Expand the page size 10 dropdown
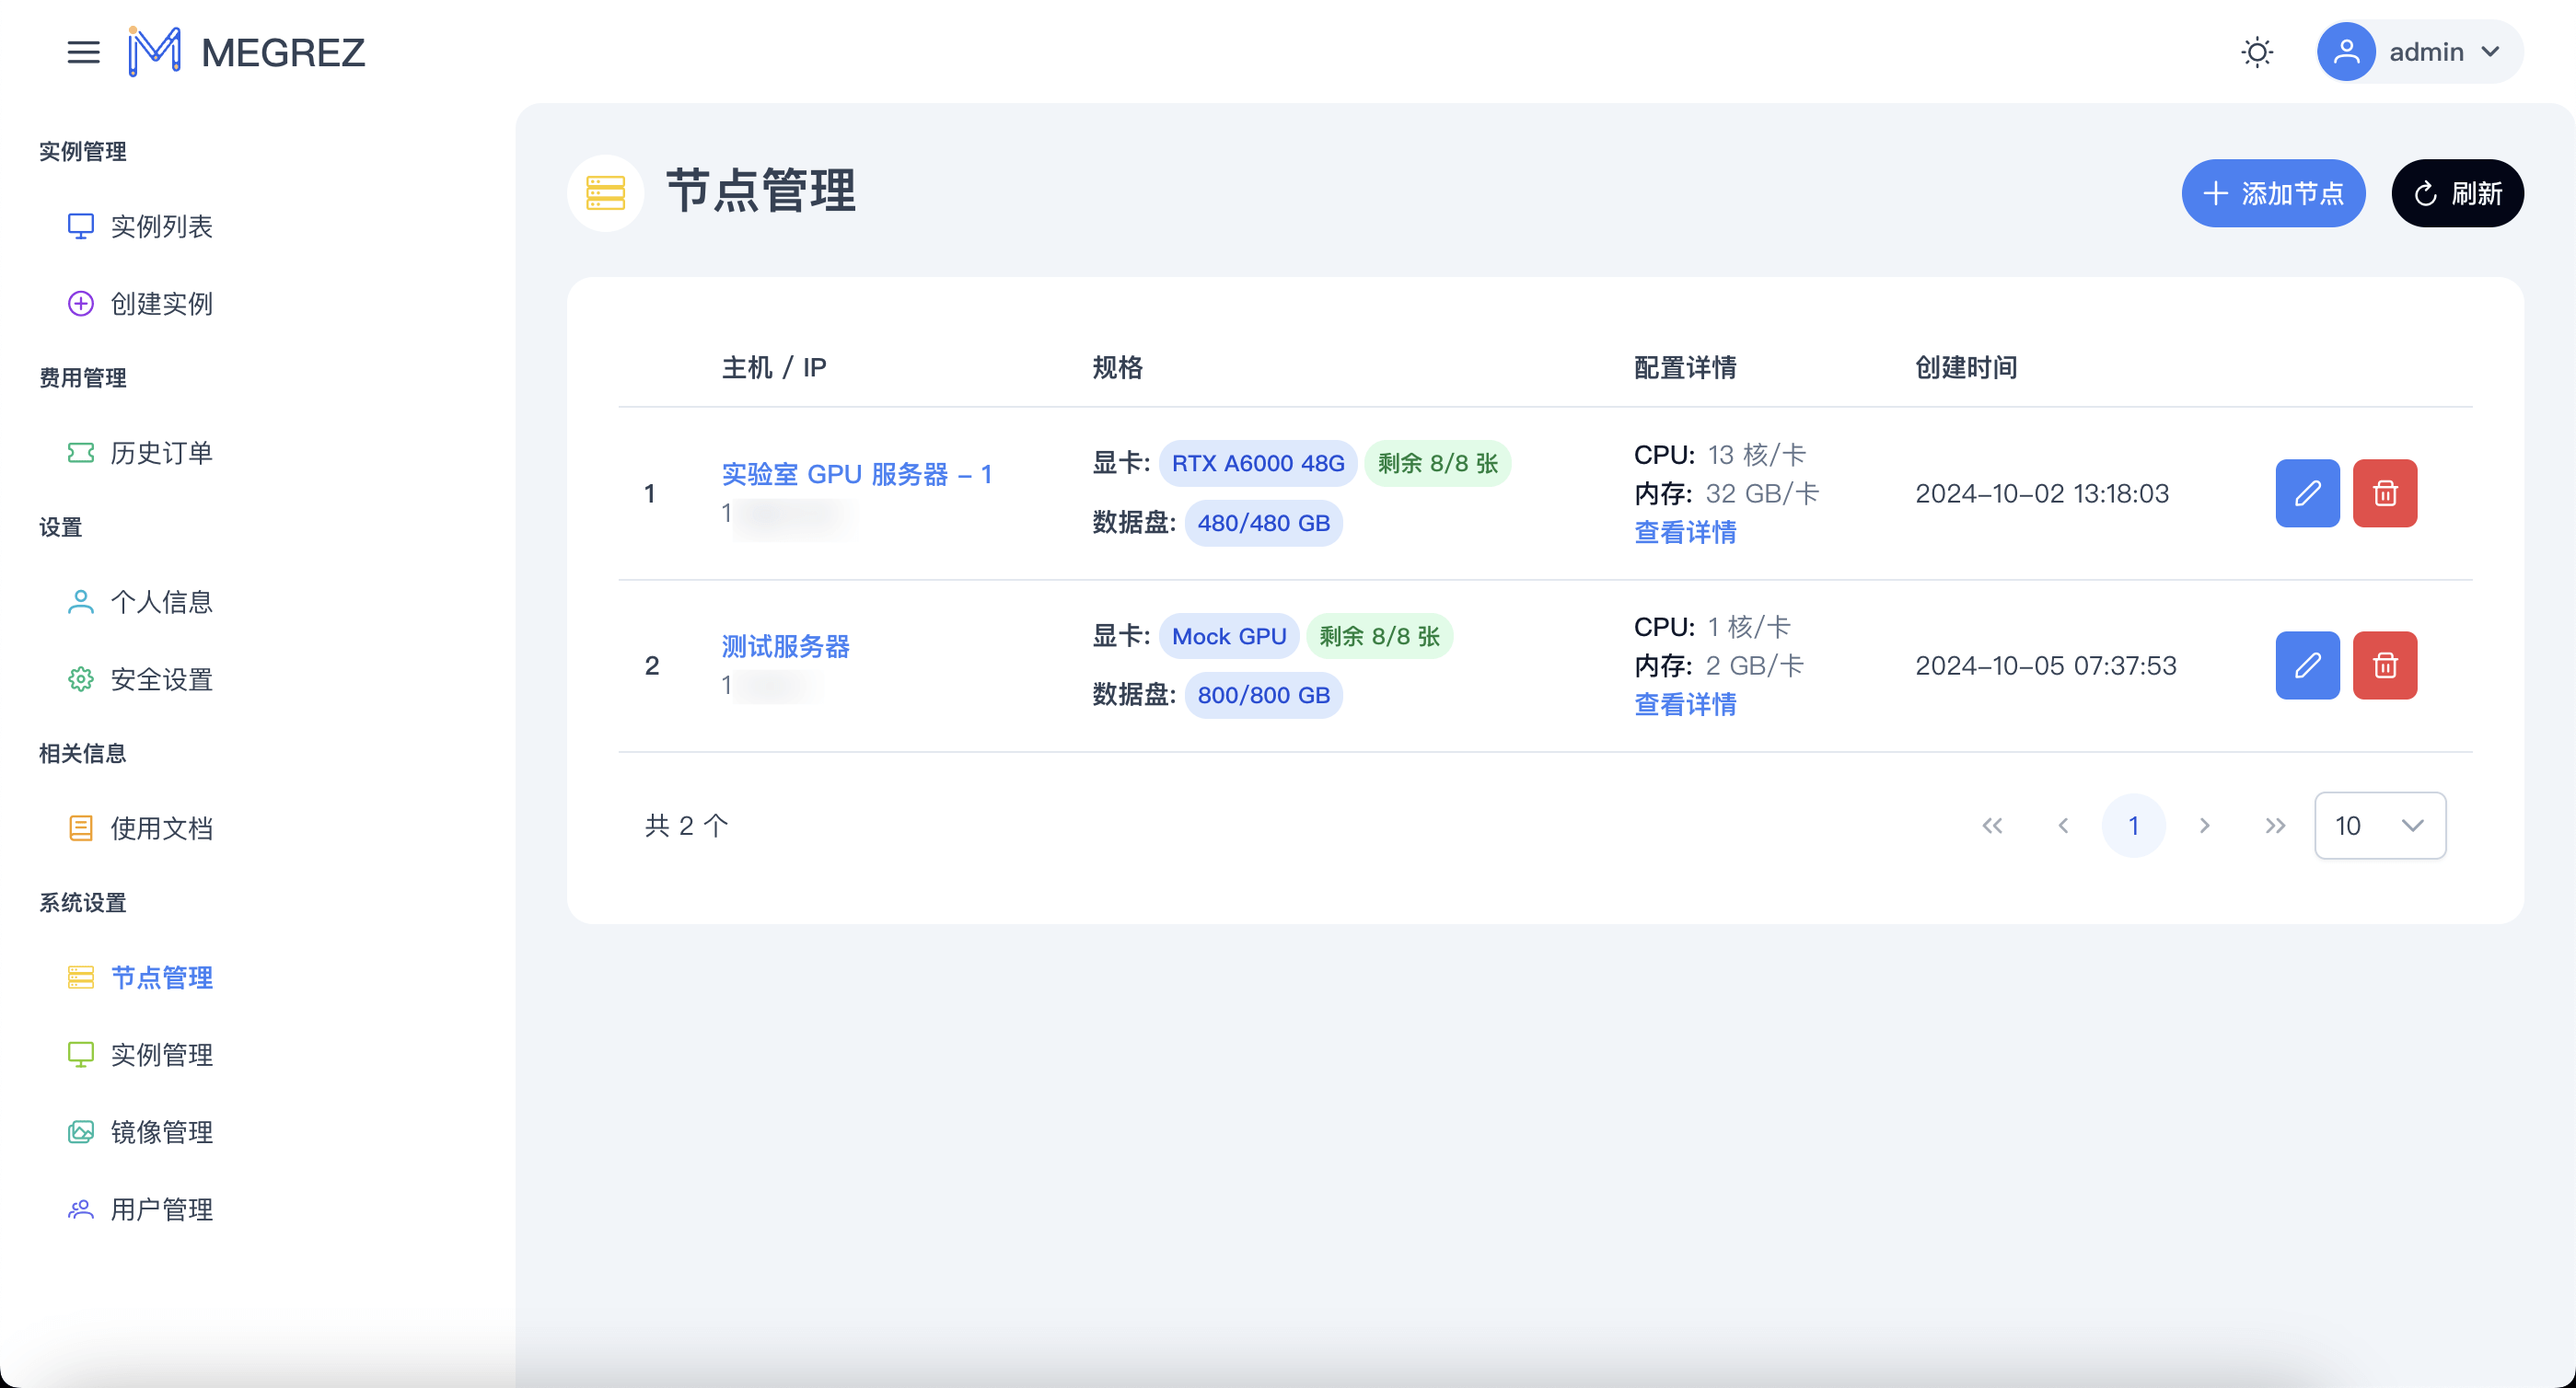 tap(2379, 826)
